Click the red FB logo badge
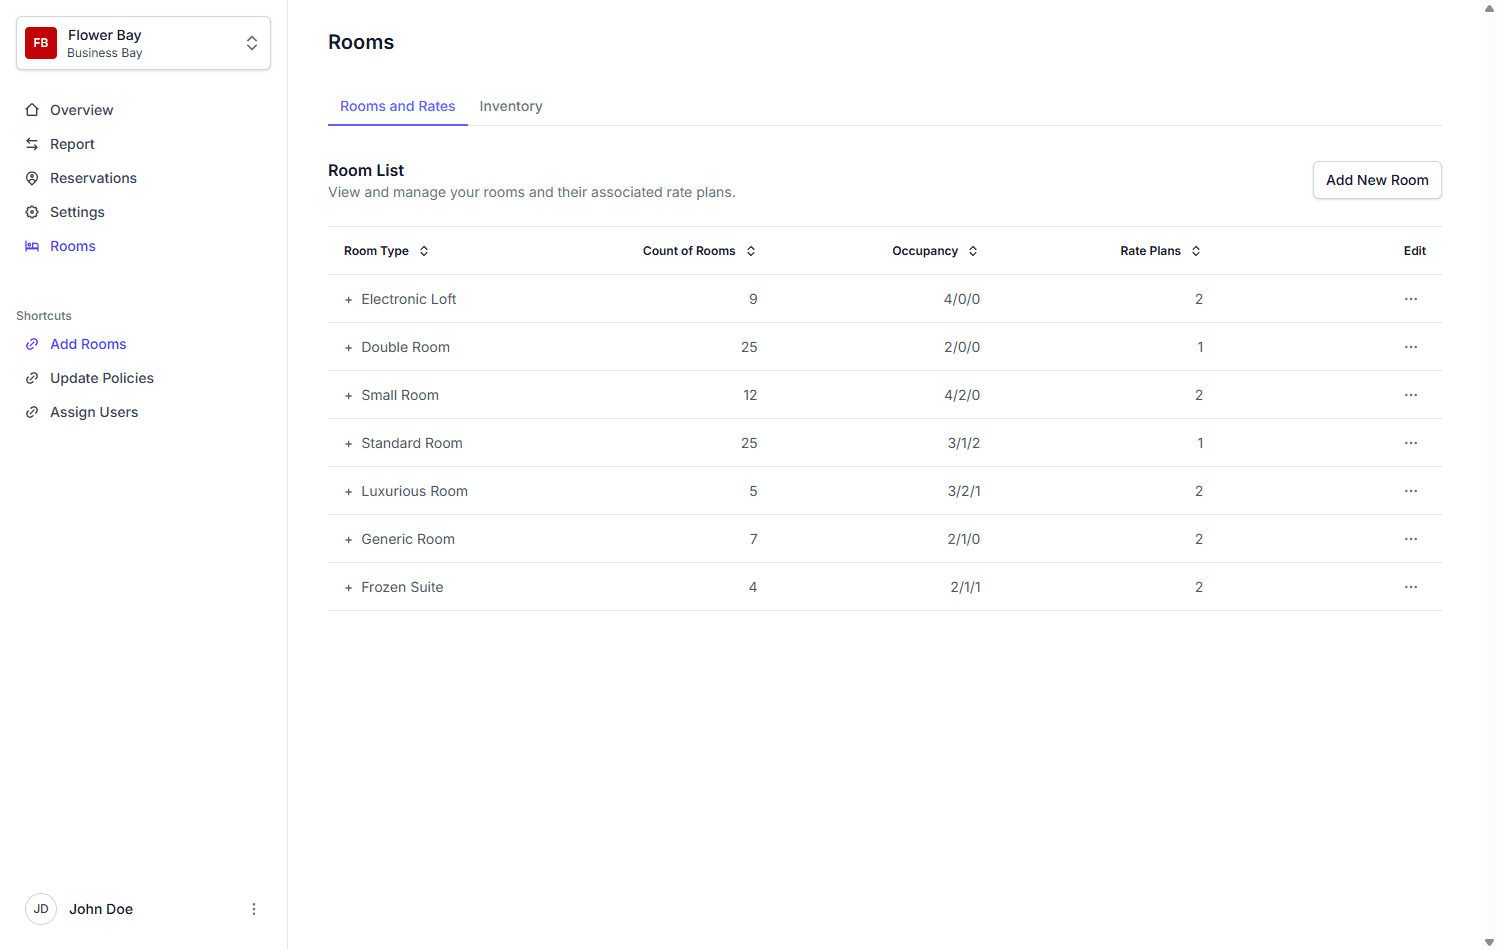The height and width of the screenshot is (950, 1497). (x=41, y=43)
